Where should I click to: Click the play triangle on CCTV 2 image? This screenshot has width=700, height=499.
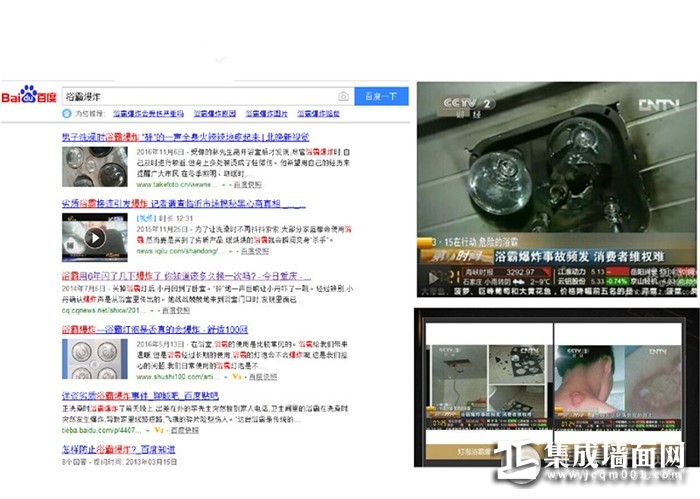pos(433,278)
